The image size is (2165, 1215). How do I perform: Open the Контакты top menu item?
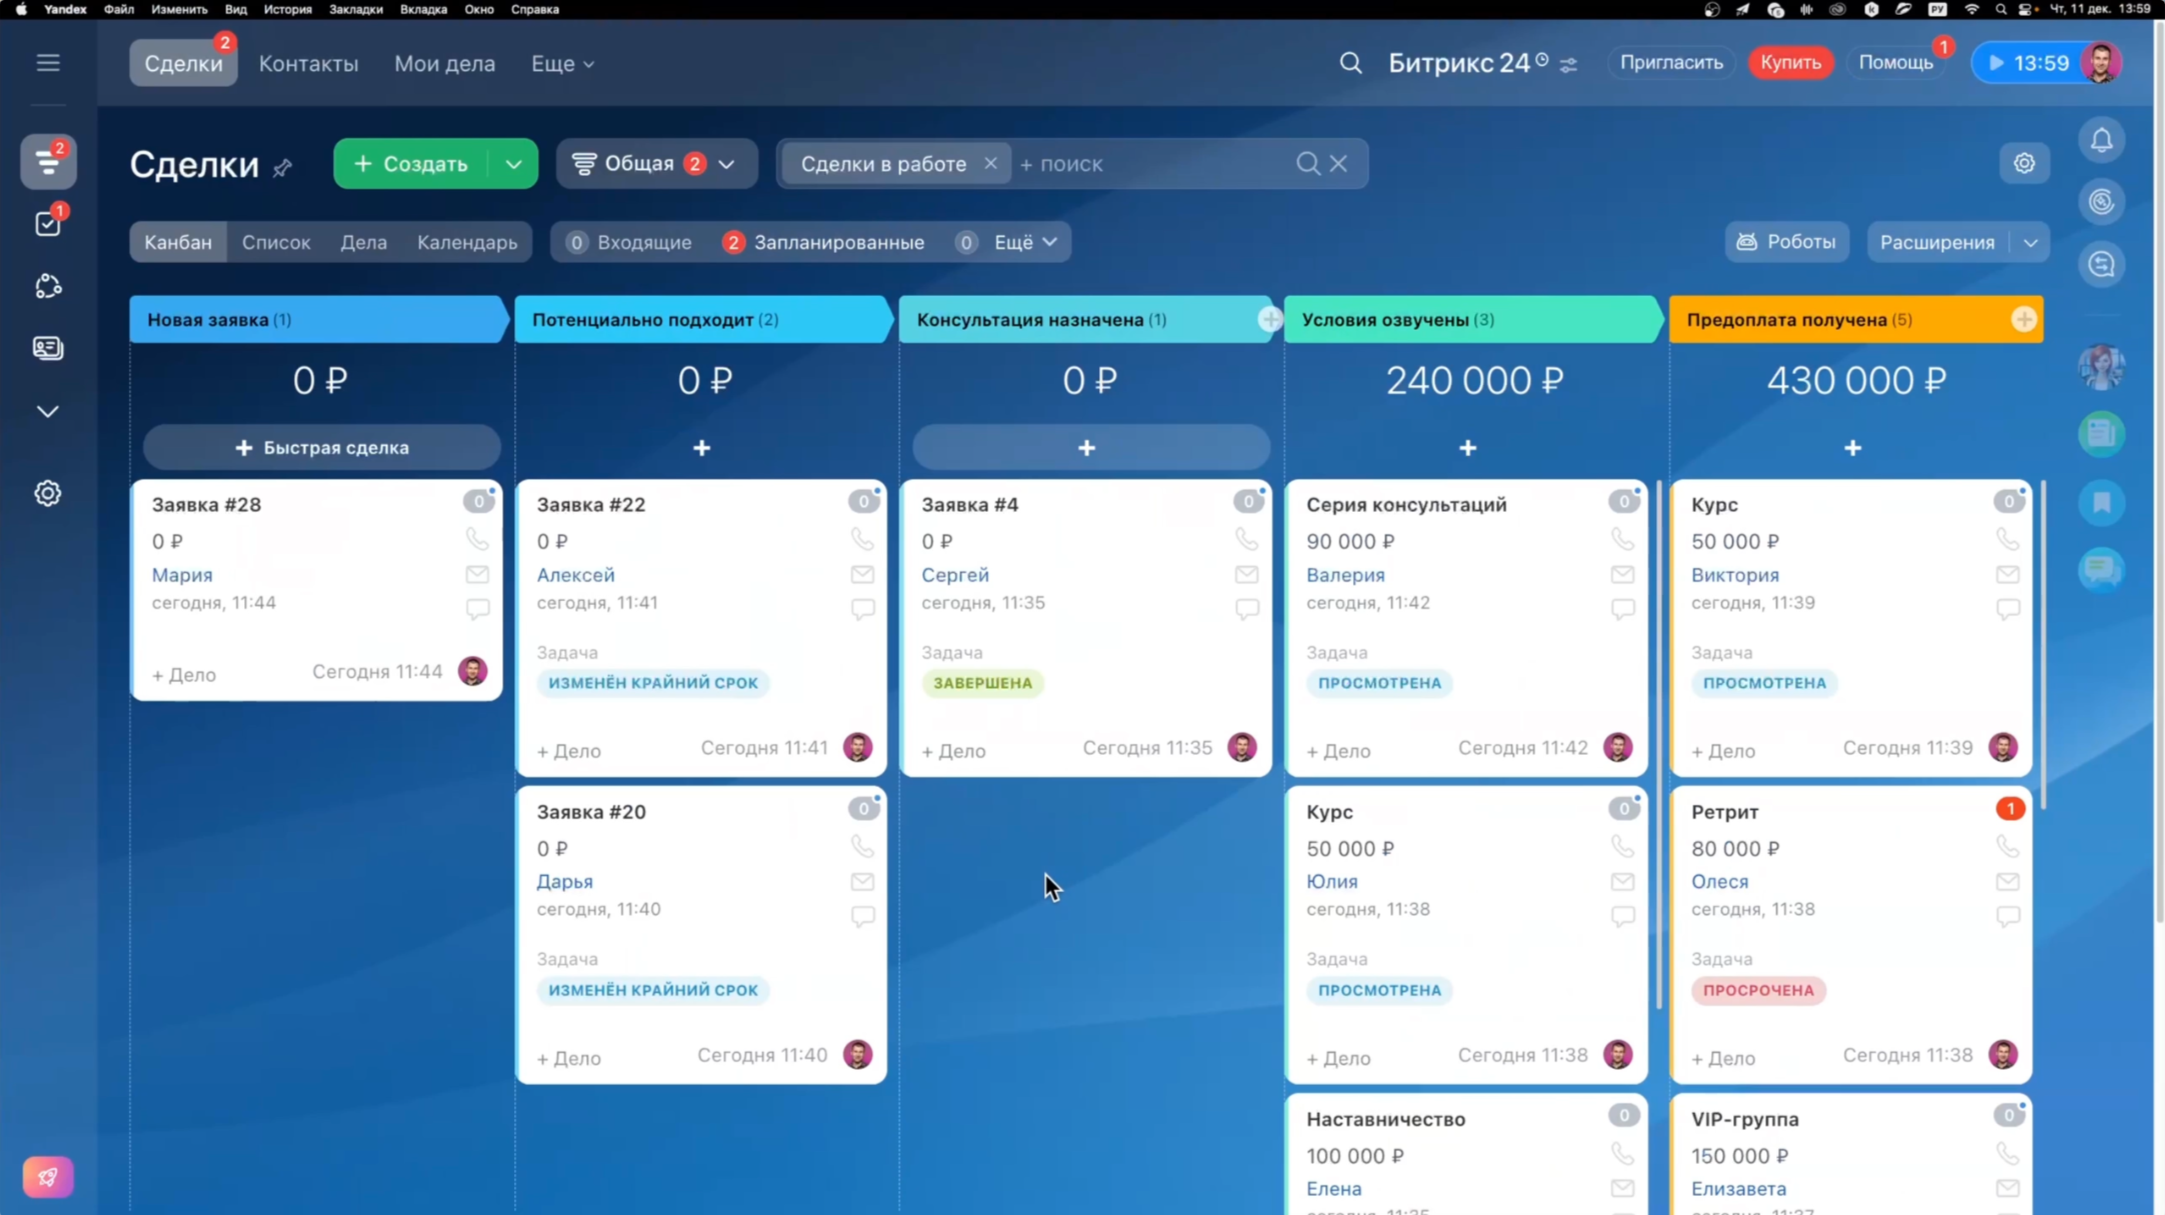[308, 63]
